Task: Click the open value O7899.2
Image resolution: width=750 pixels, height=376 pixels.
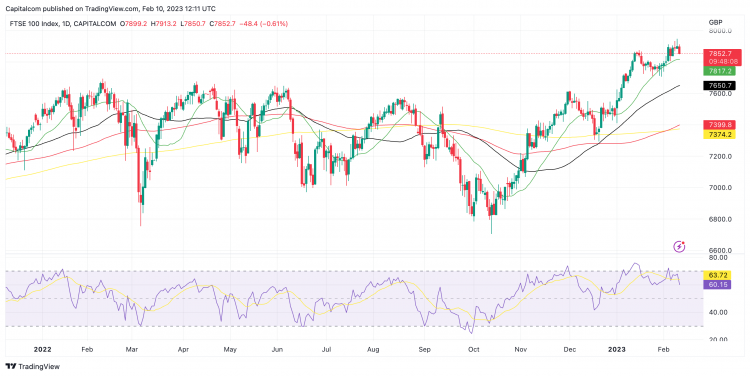Action: [133, 23]
